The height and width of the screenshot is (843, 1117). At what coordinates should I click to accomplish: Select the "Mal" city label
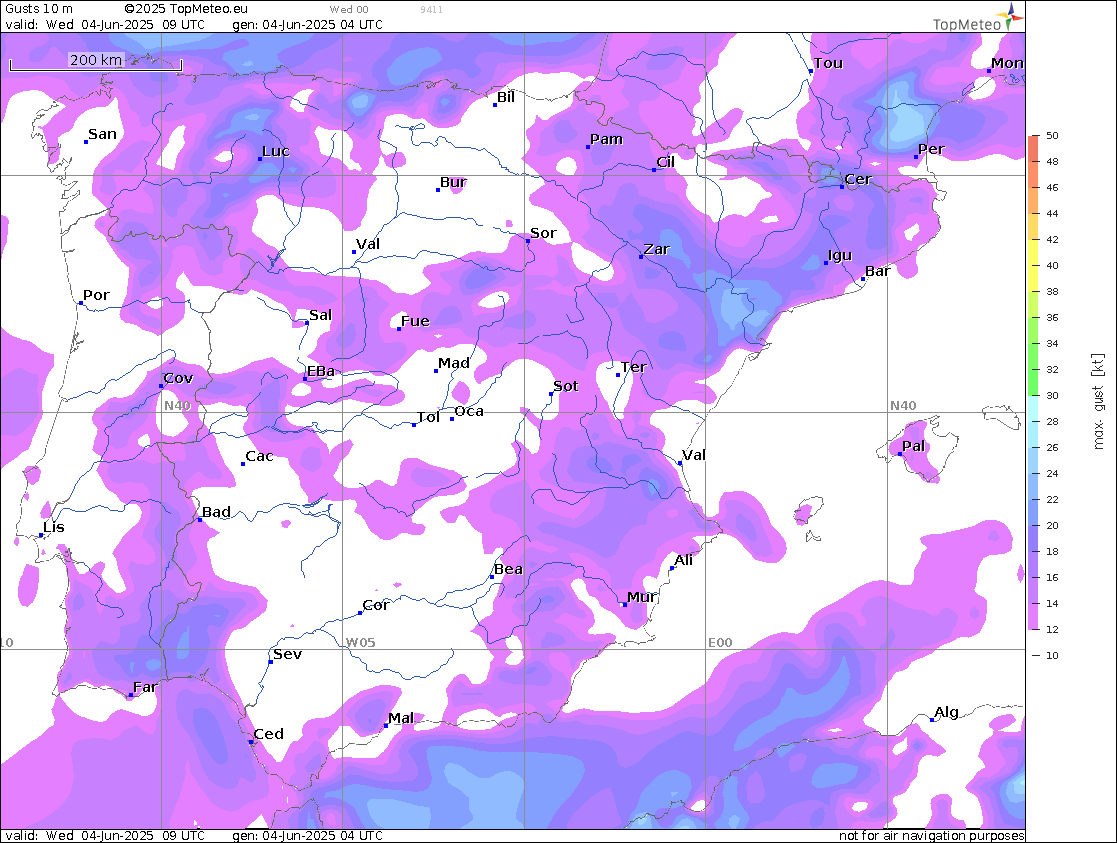(401, 718)
